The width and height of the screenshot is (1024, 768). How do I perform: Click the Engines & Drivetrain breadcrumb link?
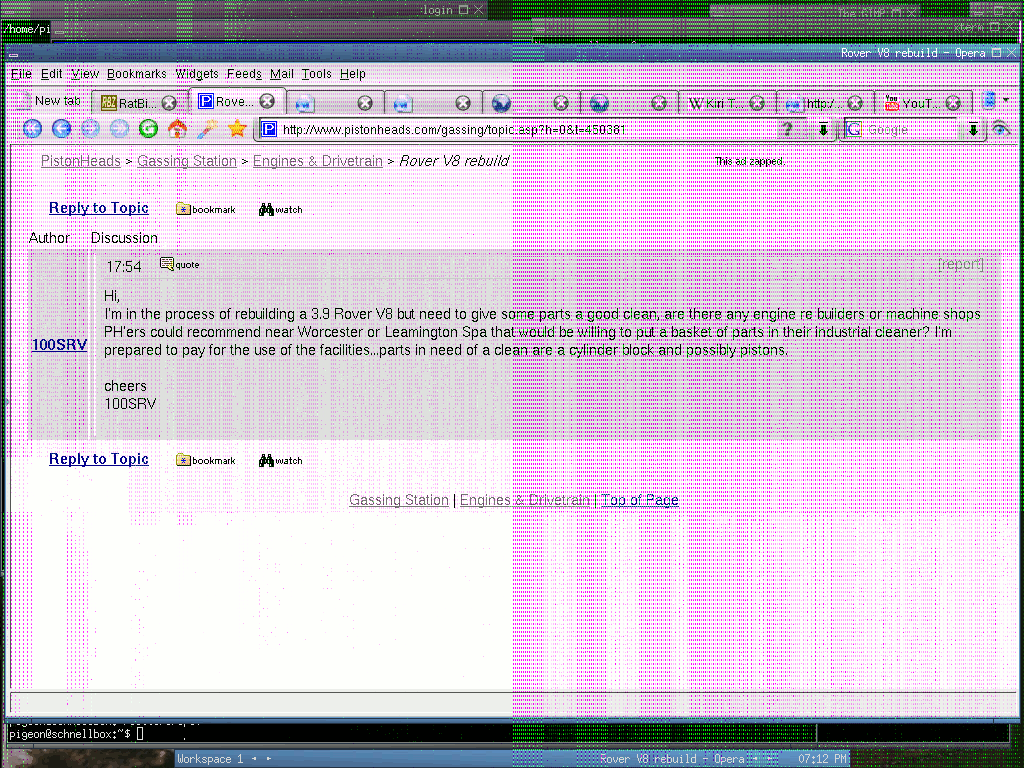pos(317,161)
